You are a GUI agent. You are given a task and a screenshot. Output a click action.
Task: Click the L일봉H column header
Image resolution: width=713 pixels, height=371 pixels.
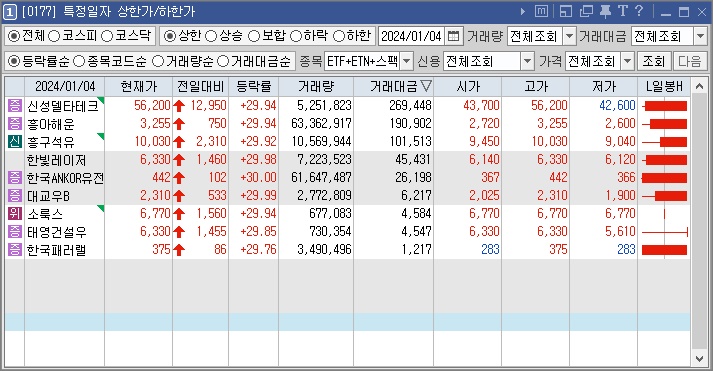(664, 86)
